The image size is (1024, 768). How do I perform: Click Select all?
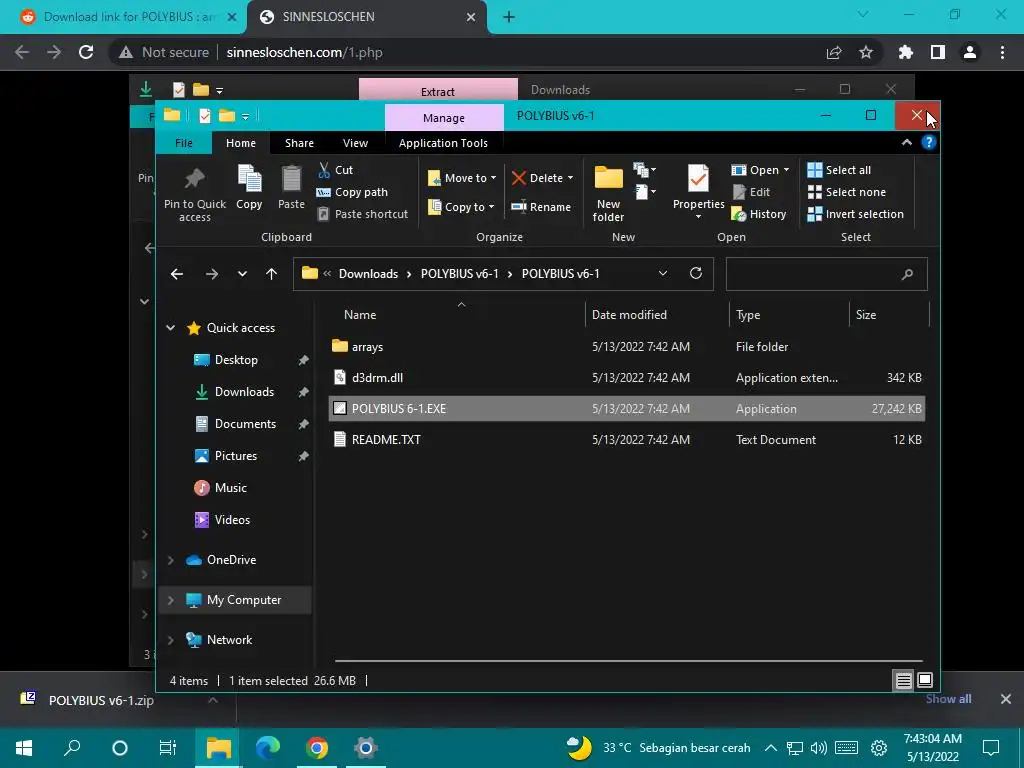tap(839, 170)
